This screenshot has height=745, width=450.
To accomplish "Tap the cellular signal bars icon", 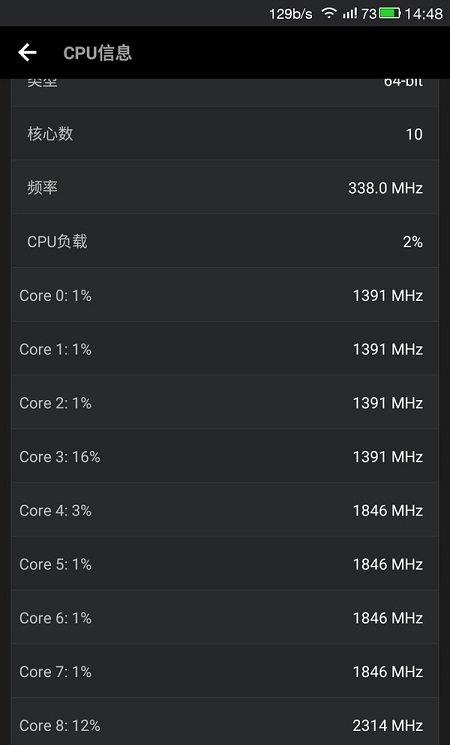I will [350, 13].
